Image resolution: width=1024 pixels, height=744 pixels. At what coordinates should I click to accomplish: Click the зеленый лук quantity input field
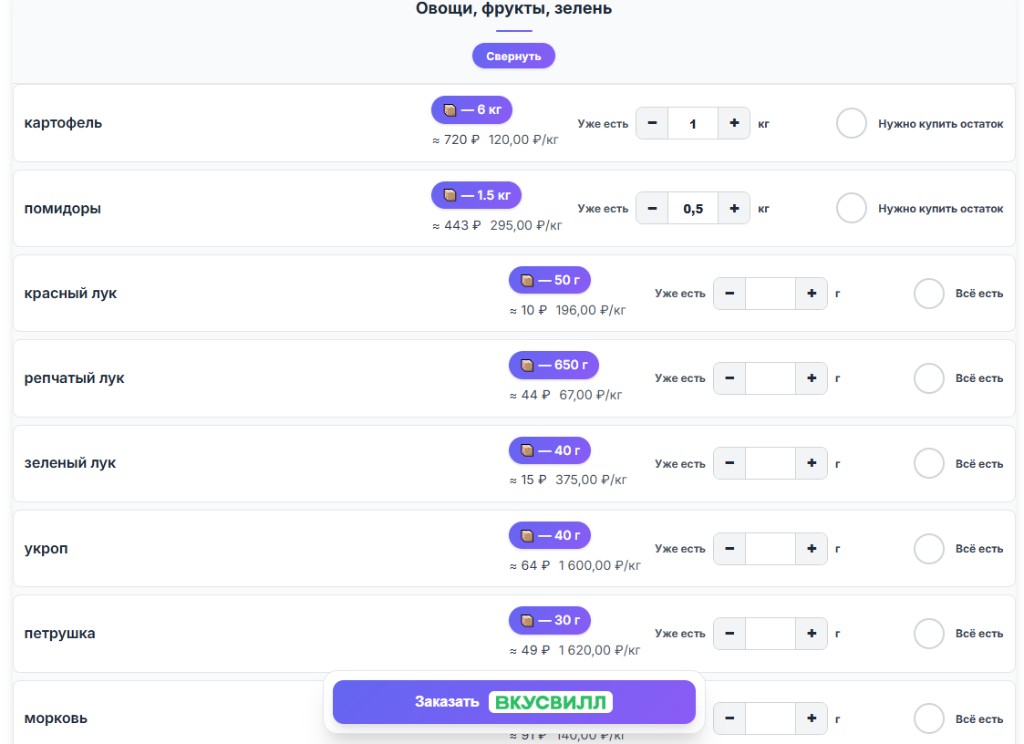pos(771,463)
